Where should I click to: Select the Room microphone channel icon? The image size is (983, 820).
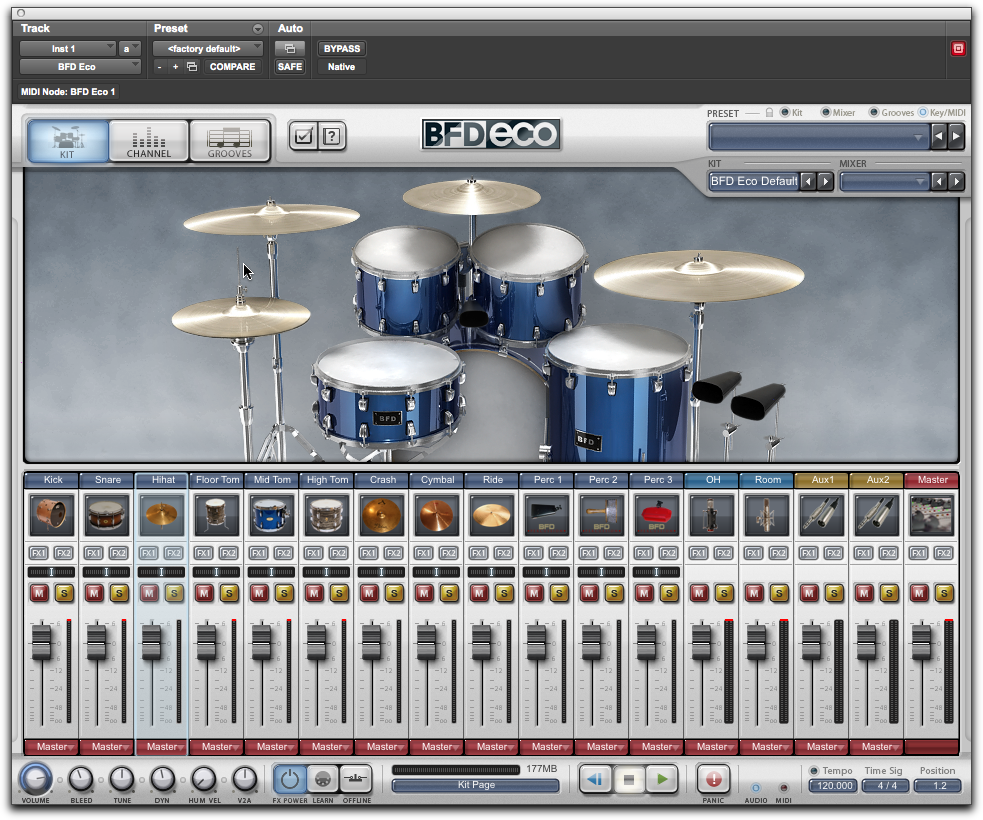pos(767,515)
